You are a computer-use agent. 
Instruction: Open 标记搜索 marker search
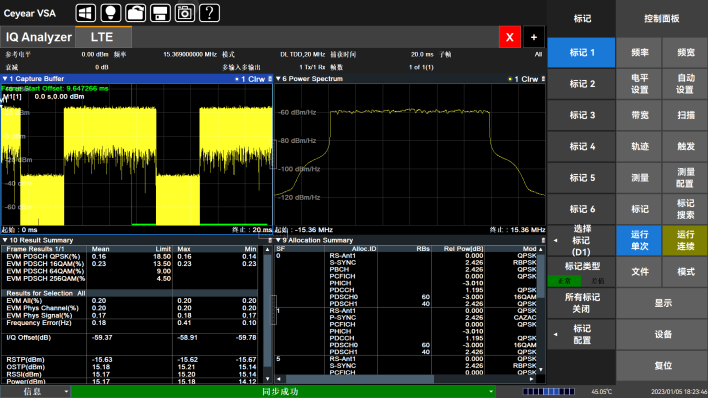click(x=685, y=209)
